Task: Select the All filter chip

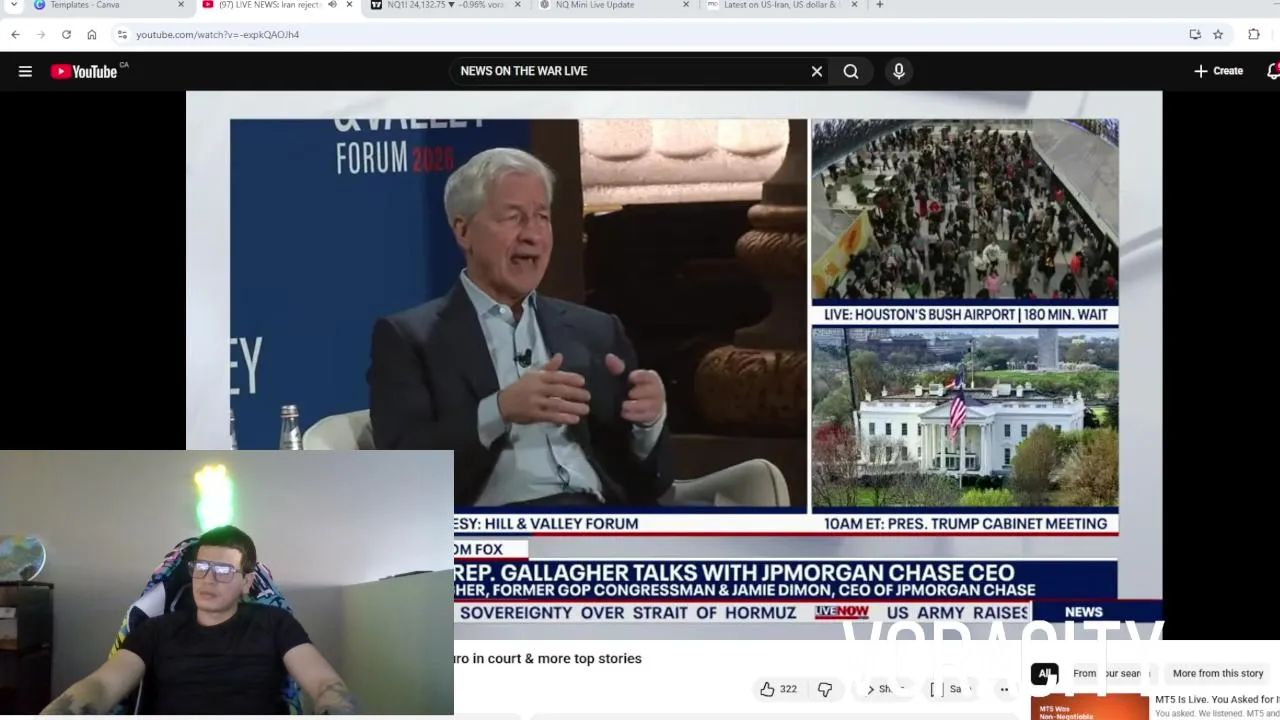Action: pos(1045,674)
